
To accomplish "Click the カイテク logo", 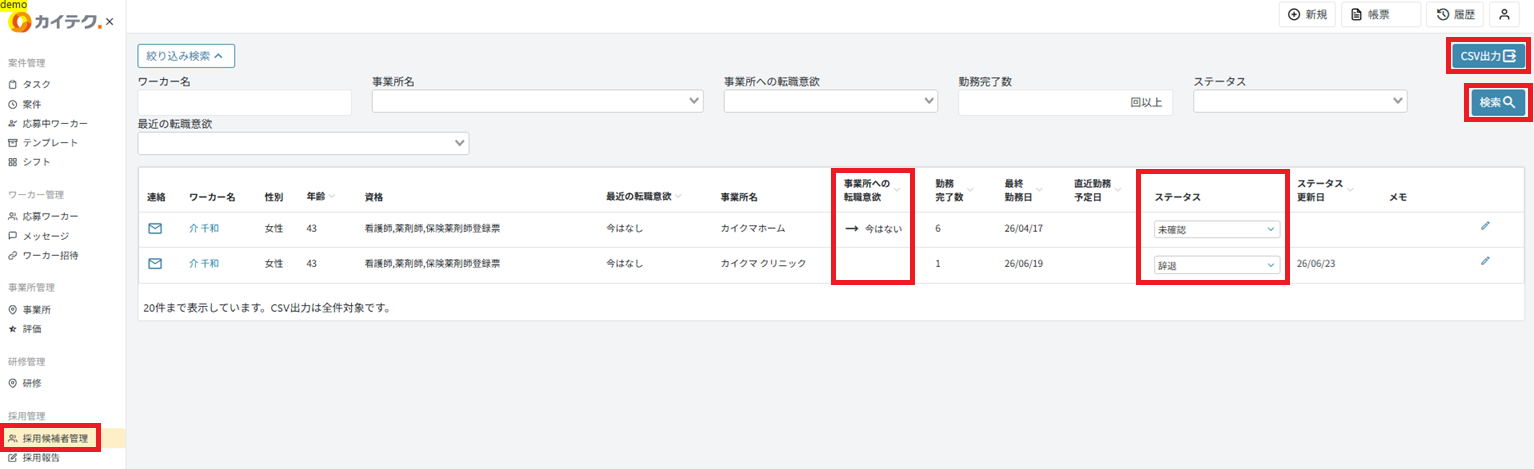I will tap(55, 21).
